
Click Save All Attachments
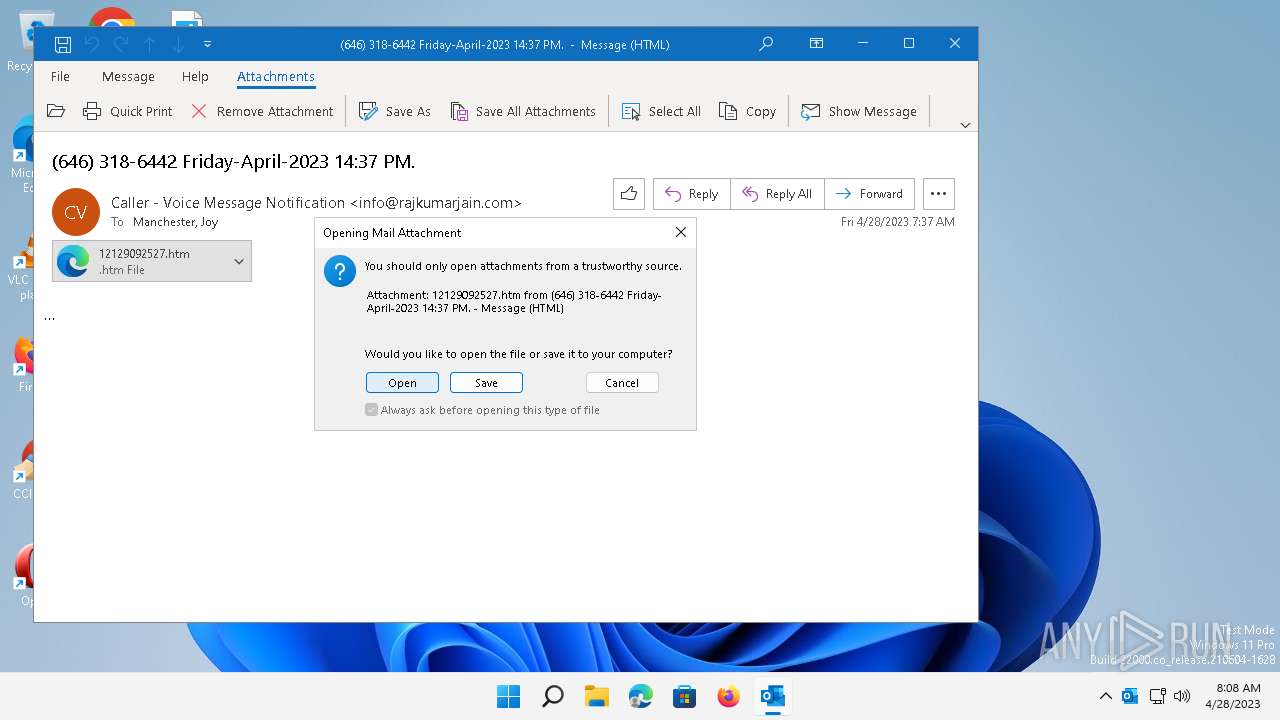523,111
